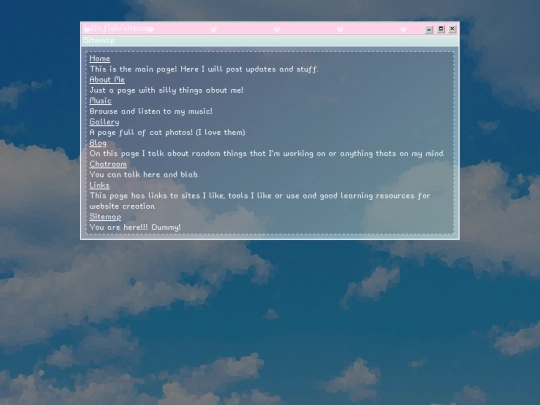Visit the Gallery link
Screen dimensions: 540x405
pos(104,122)
